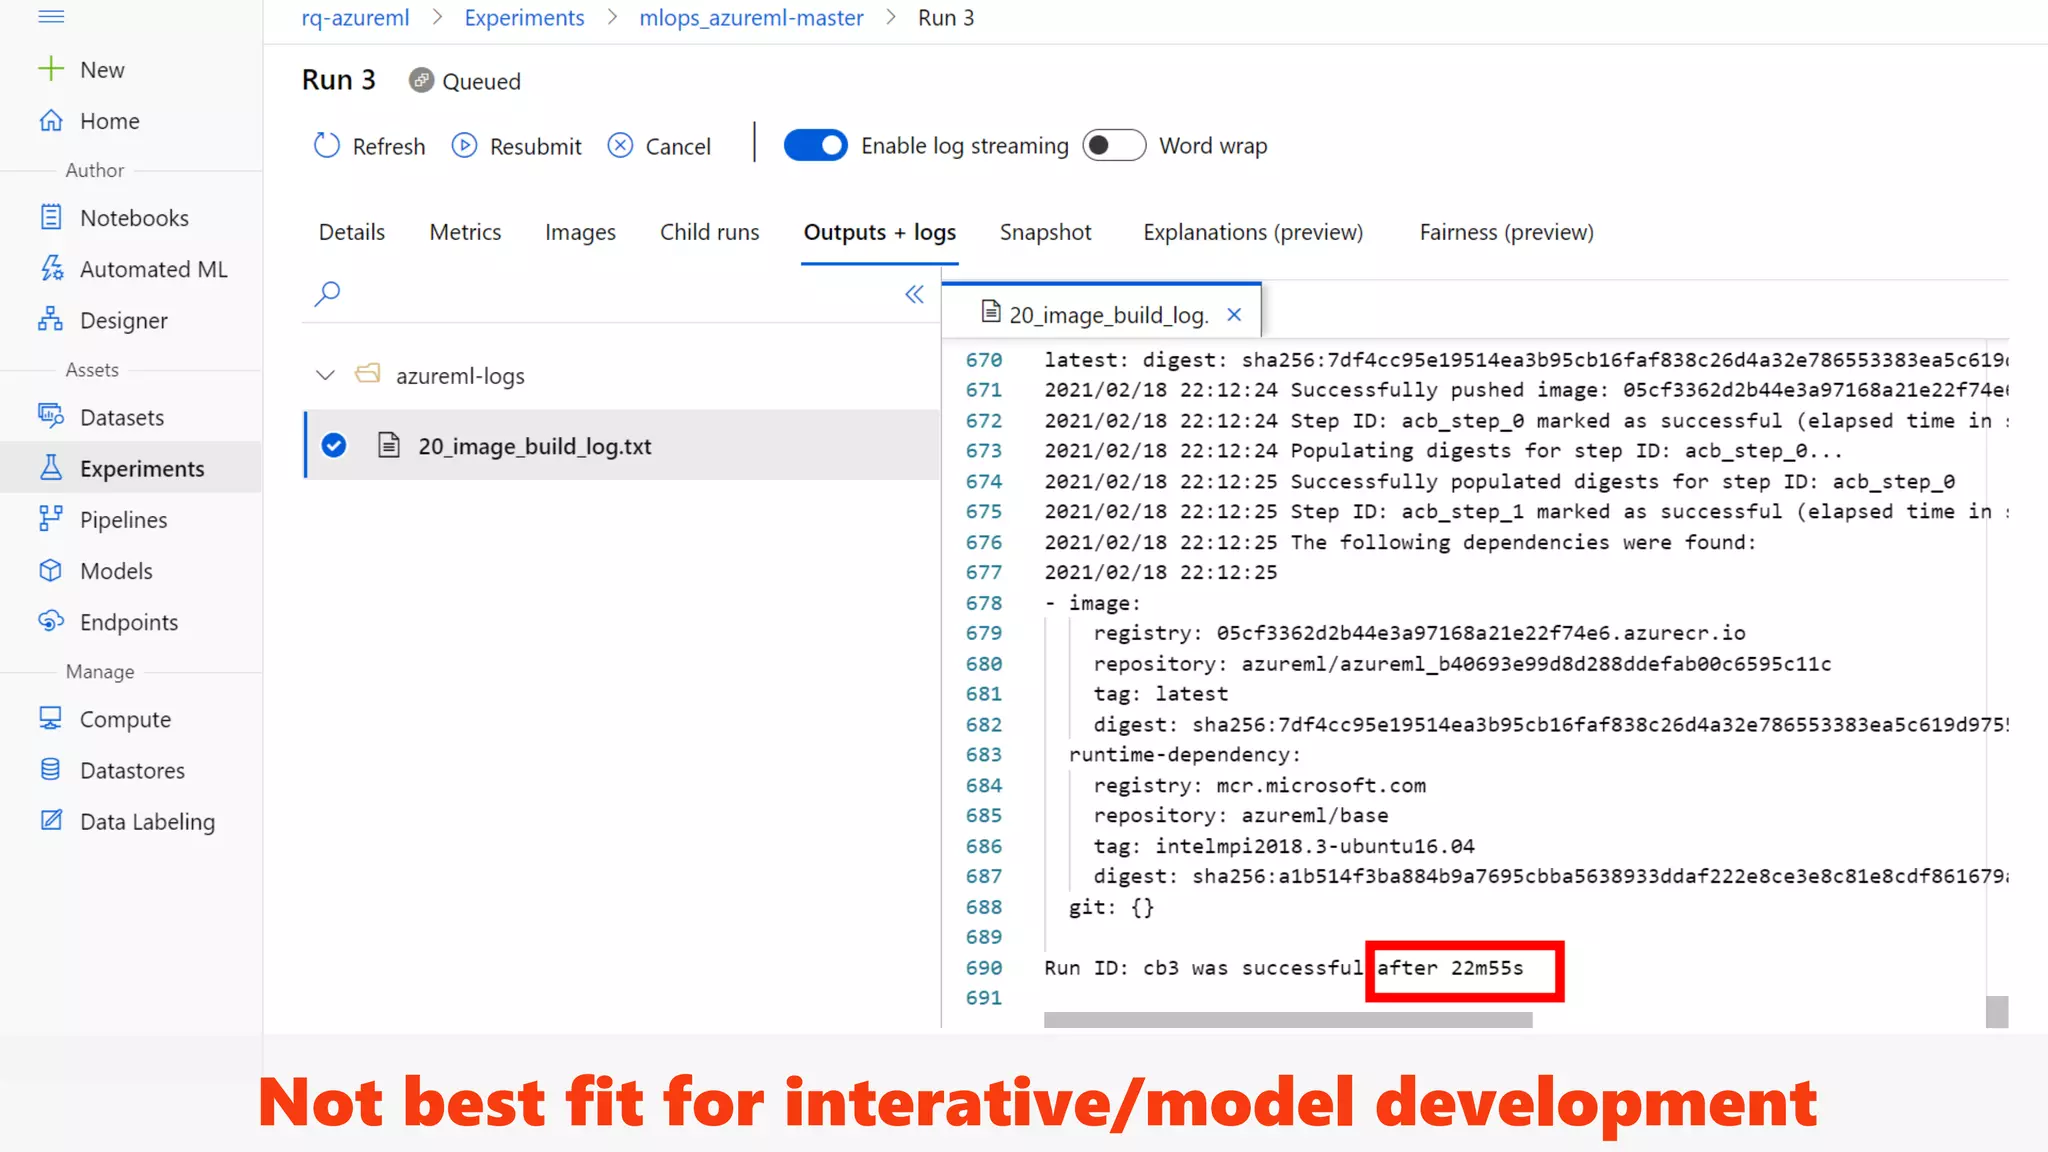Turn on the Word wrap toggle
This screenshot has width=2048, height=1152.
1114,146
